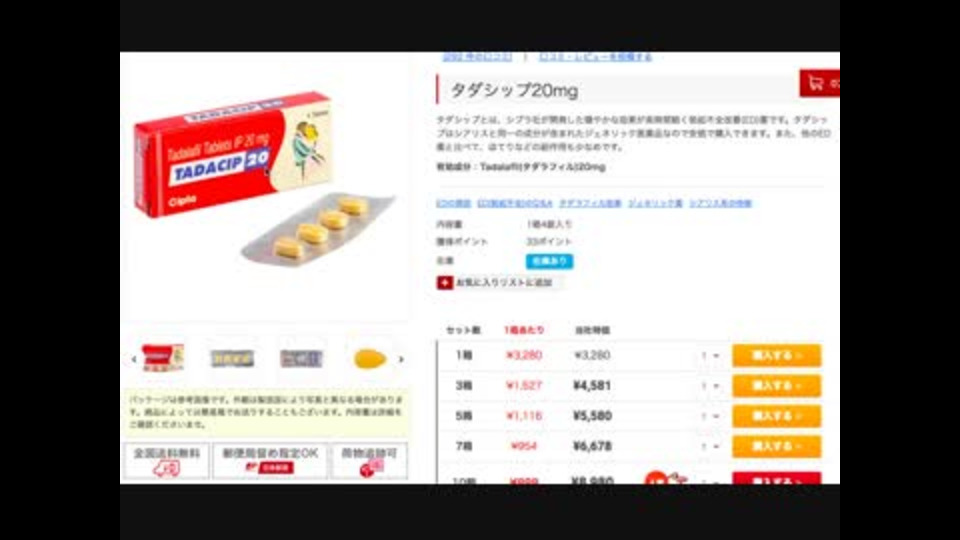Image resolution: width=960 pixels, height=540 pixels.
Task: Click the package tracking badge
Action: pyautogui.click(x=369, y=461)
